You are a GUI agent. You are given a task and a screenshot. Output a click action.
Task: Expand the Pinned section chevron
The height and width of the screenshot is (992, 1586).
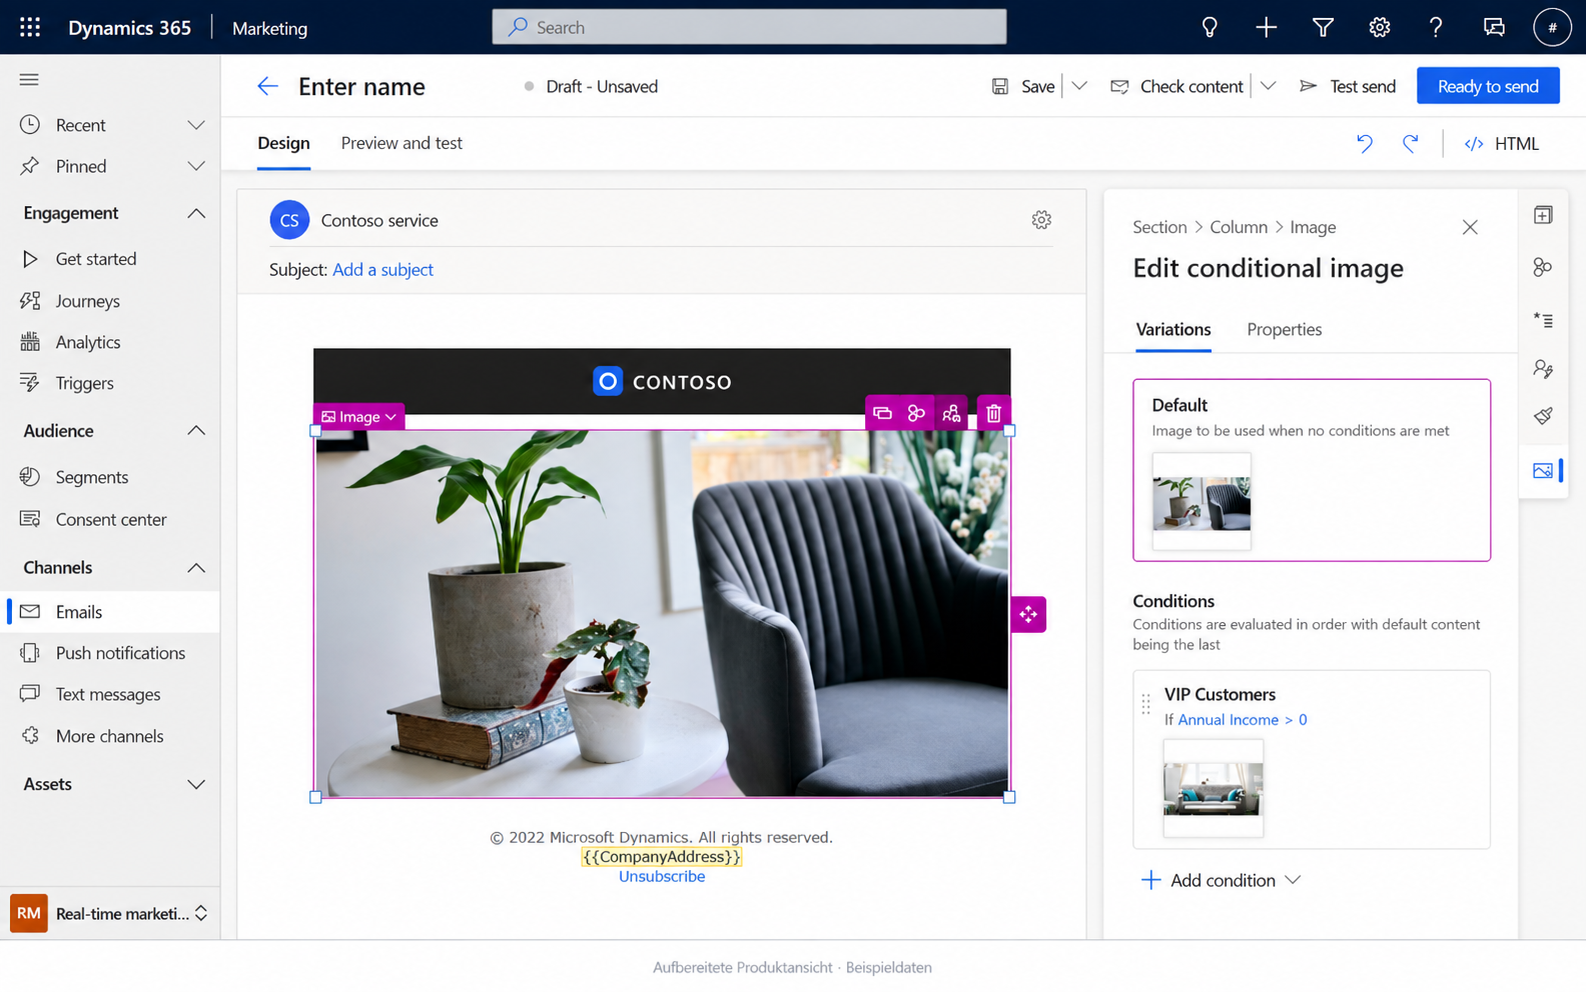(x=196, y=166)
